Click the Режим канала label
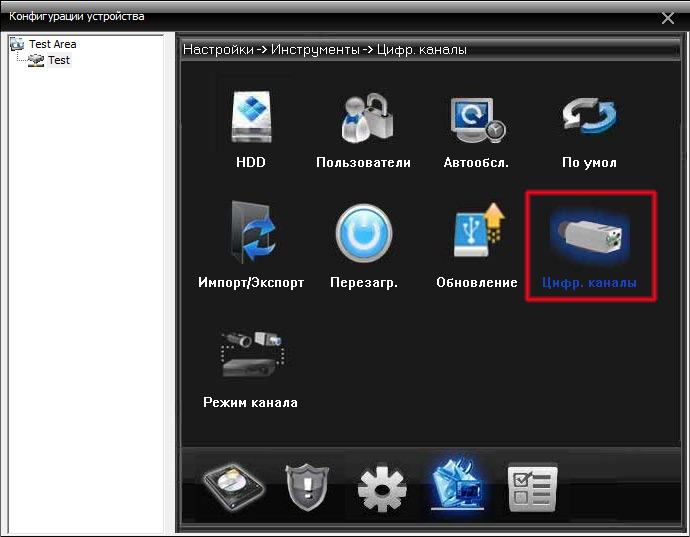Viewport: 690px width, 537px height. click(250, 402)
